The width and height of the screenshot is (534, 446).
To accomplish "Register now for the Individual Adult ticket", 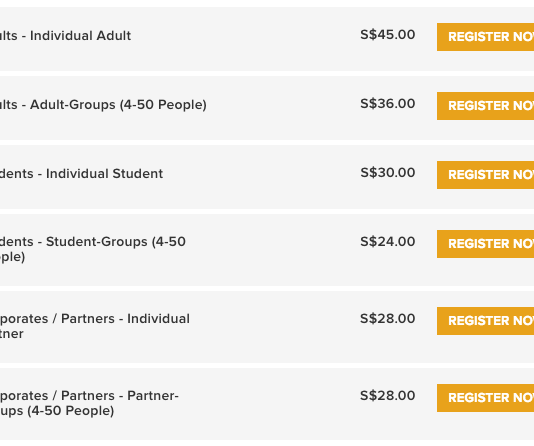I will pyautogui.click(x=485, y=37).
